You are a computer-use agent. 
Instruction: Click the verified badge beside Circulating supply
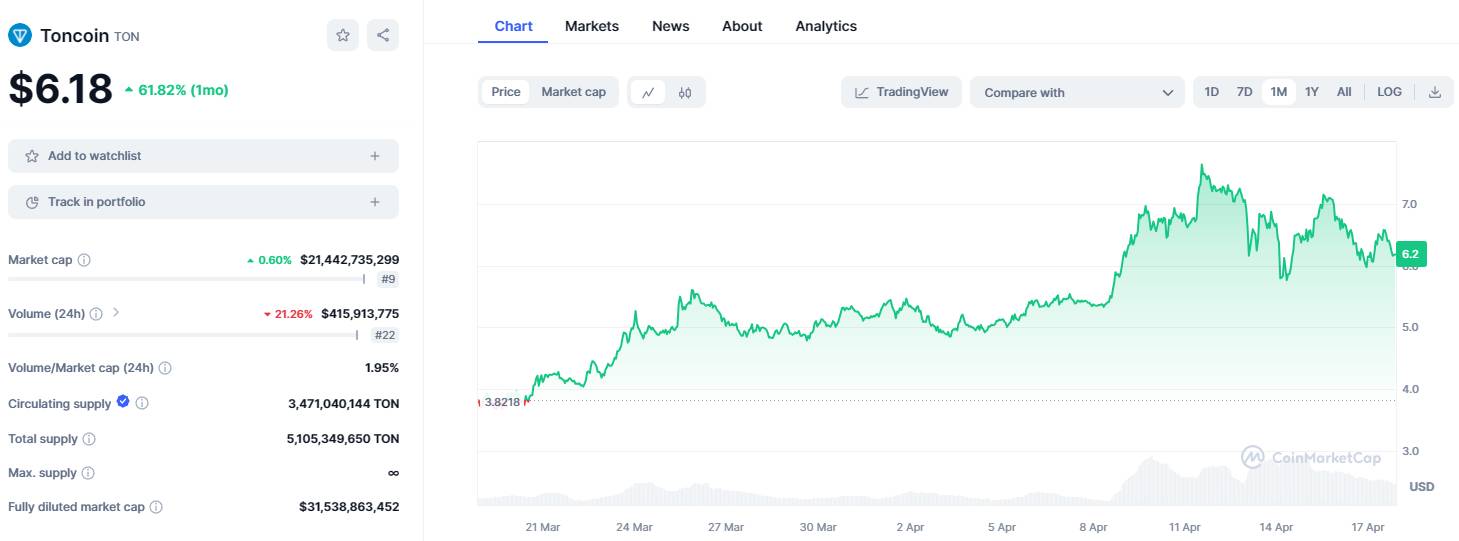click(123, 402)
